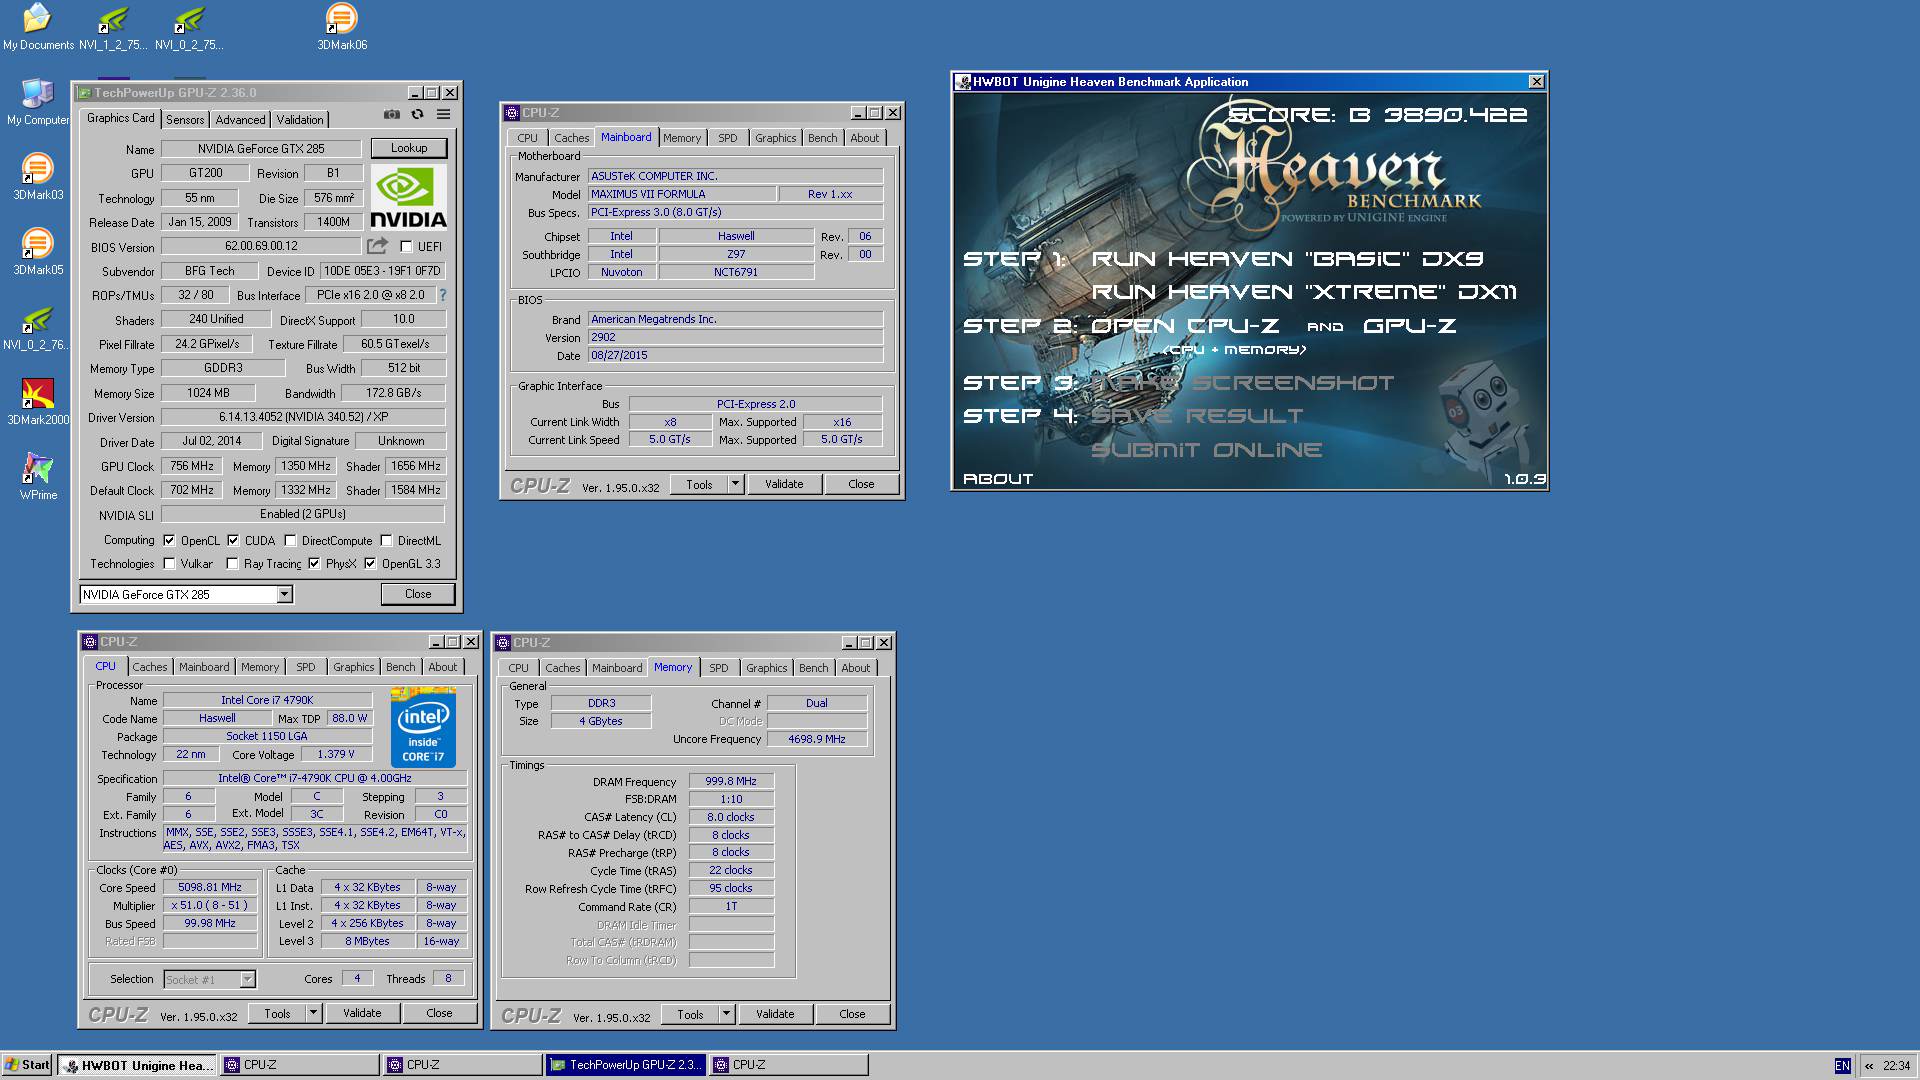This screenshot has height=1080, width=1920.
Task: Launch 3DMark2000 desktop shortcut
Action: pos(38,402)
